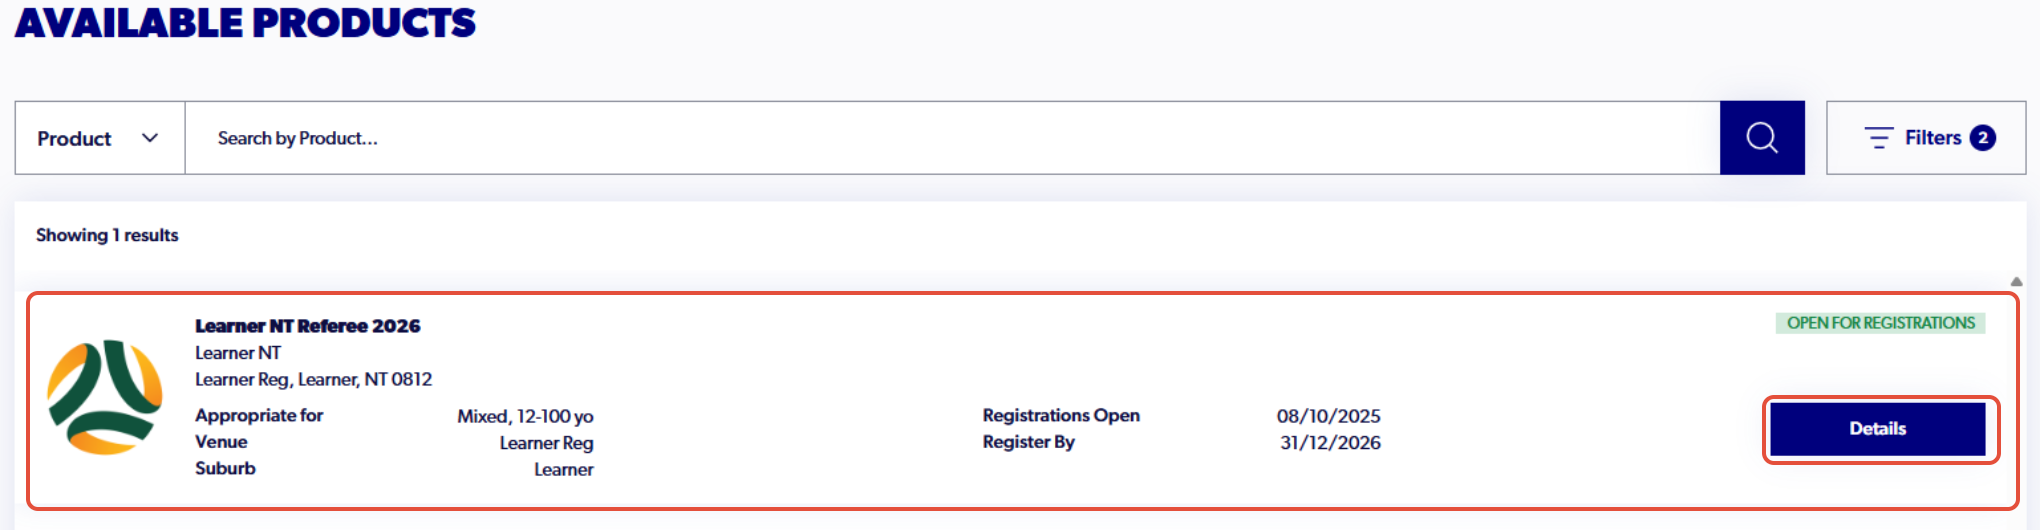Open the Filters panel
The width and height of the screenshot is (2040, 530).
click(x=1926, y=138)
